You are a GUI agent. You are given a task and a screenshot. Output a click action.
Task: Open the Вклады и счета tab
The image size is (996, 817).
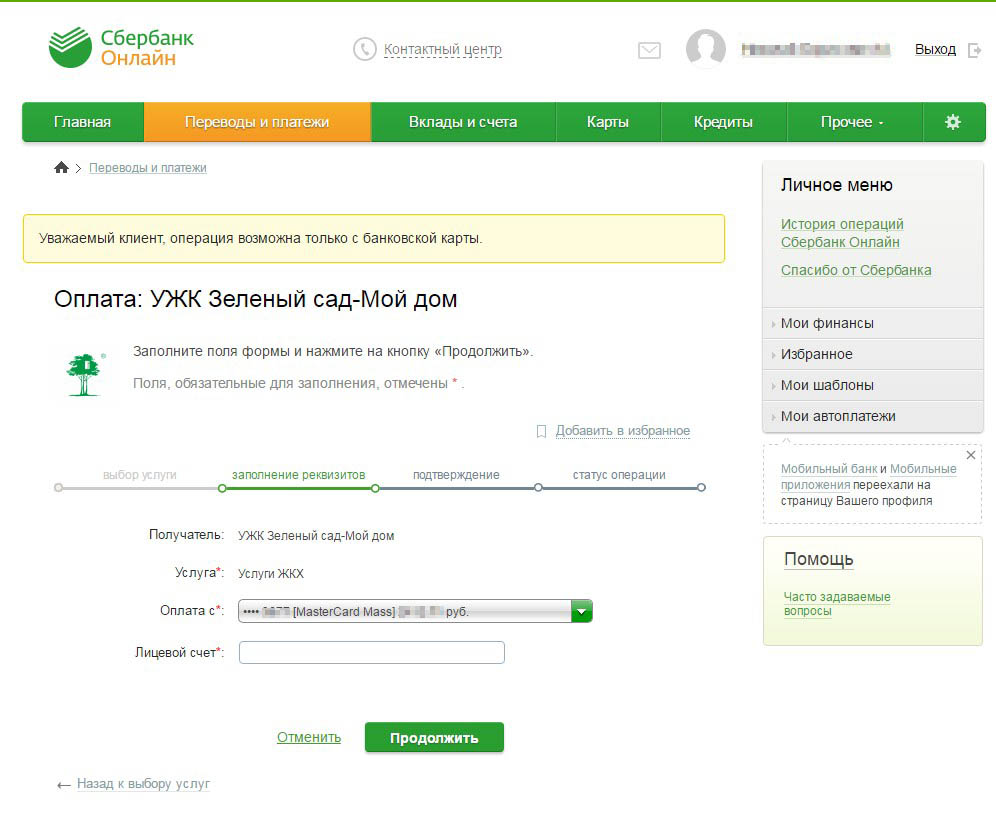pos(463,122)
